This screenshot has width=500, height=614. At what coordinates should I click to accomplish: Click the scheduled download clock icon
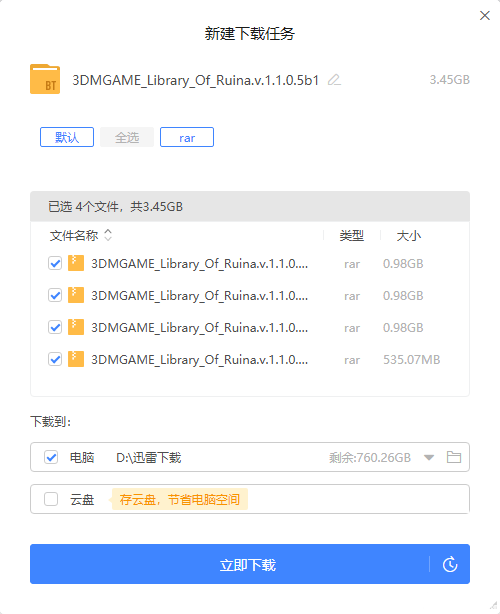click(450, 564)
